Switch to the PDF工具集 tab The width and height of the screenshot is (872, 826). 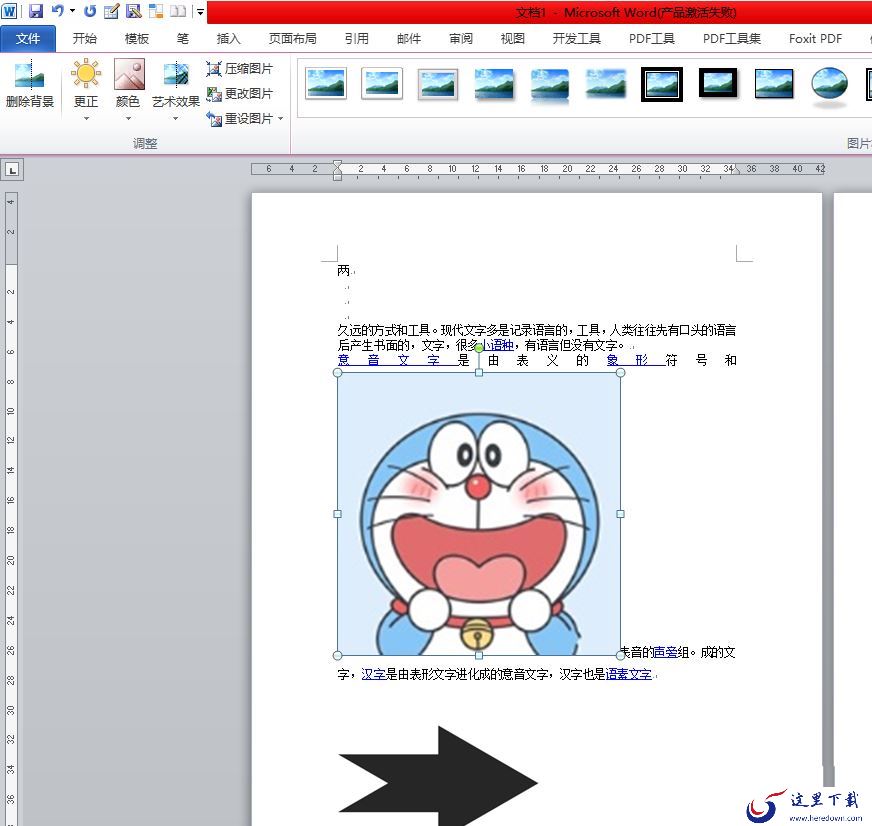tap(732, 38)
